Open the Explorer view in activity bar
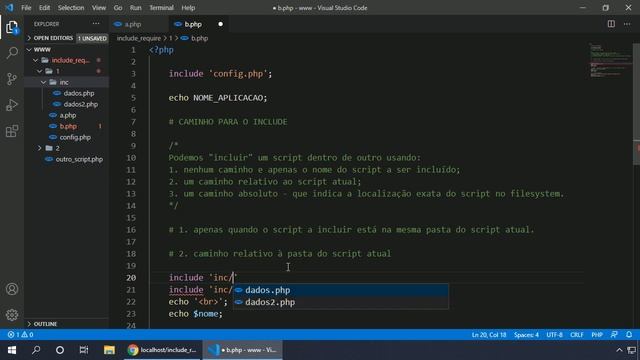The width and height of the screenshot is (640, 360). pos(12,27)
